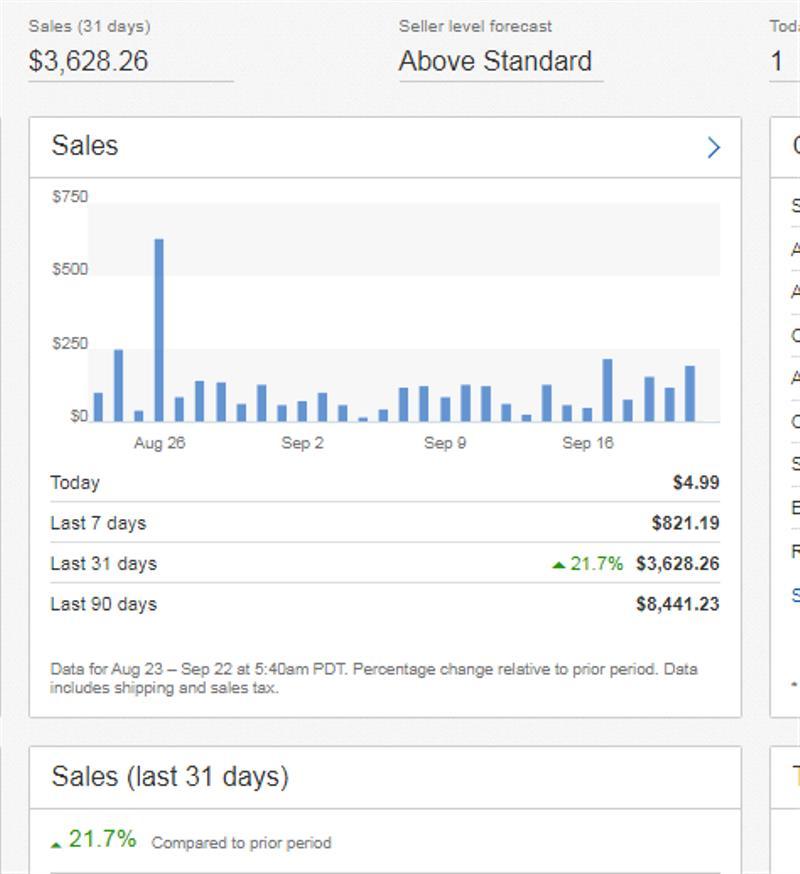Click the Last 90 days amount $8,441.23

679,603
